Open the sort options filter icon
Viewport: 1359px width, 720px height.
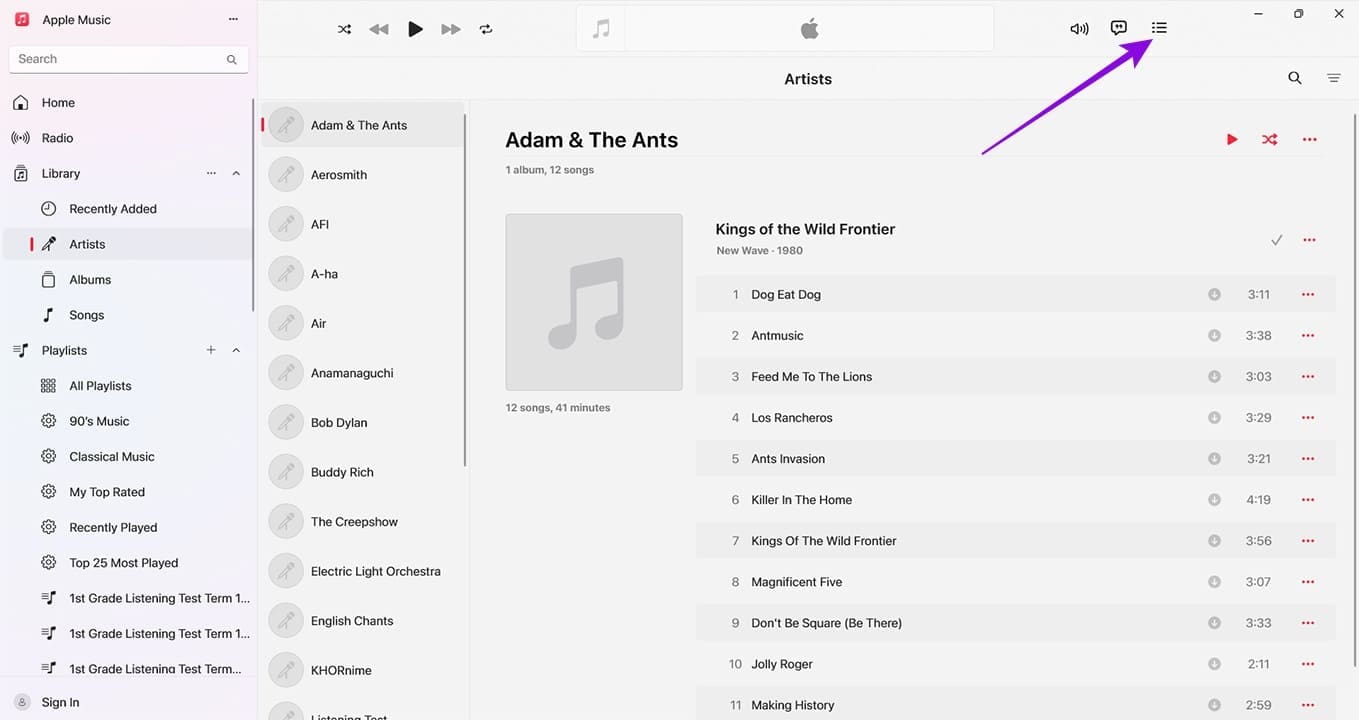coord(1333,78)
